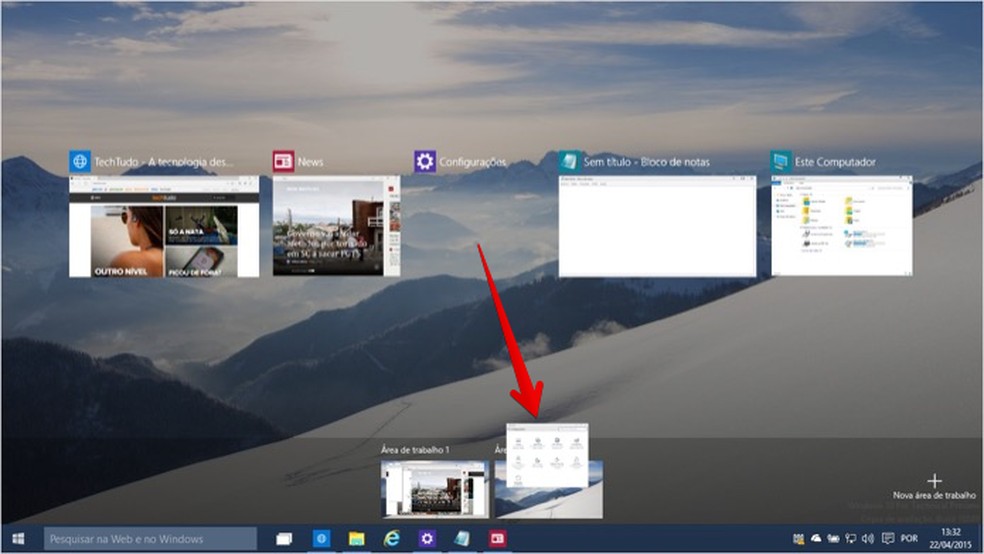Click the Configurações gear icon title
This screenshot has height=554, width=984.
click(425, 161)
